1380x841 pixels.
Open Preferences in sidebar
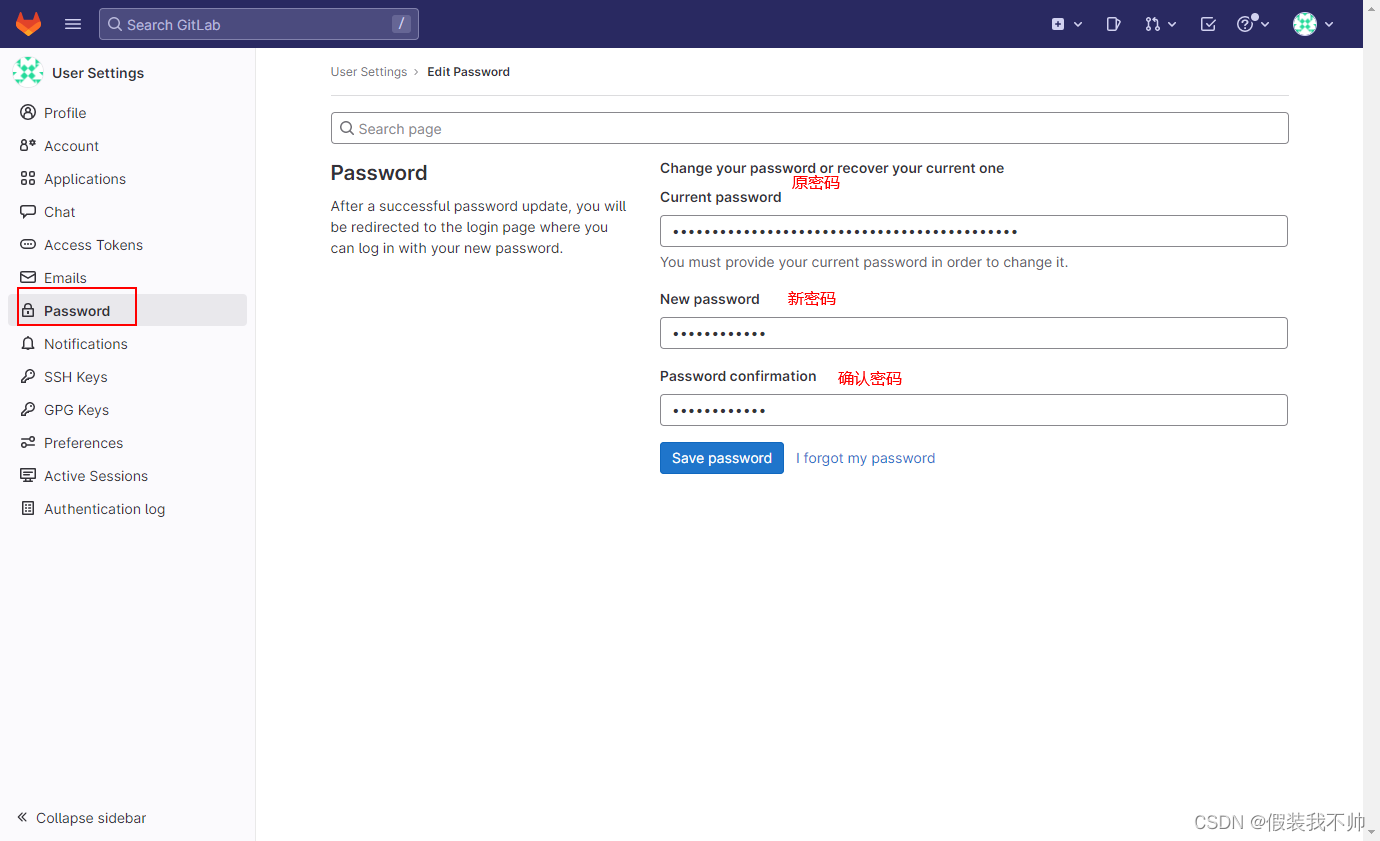(x=127, y=442)
